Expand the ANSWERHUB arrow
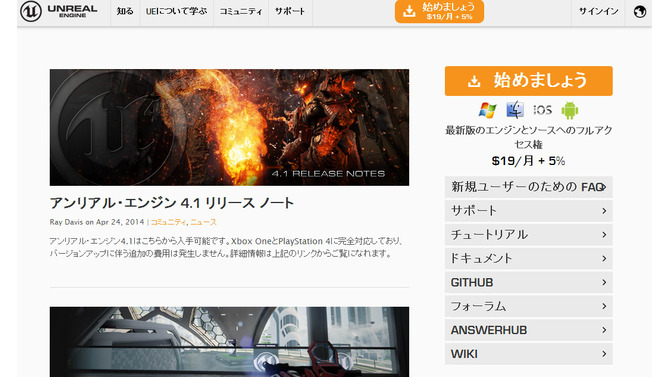670x377 pixels. click(x=604, y=330)
